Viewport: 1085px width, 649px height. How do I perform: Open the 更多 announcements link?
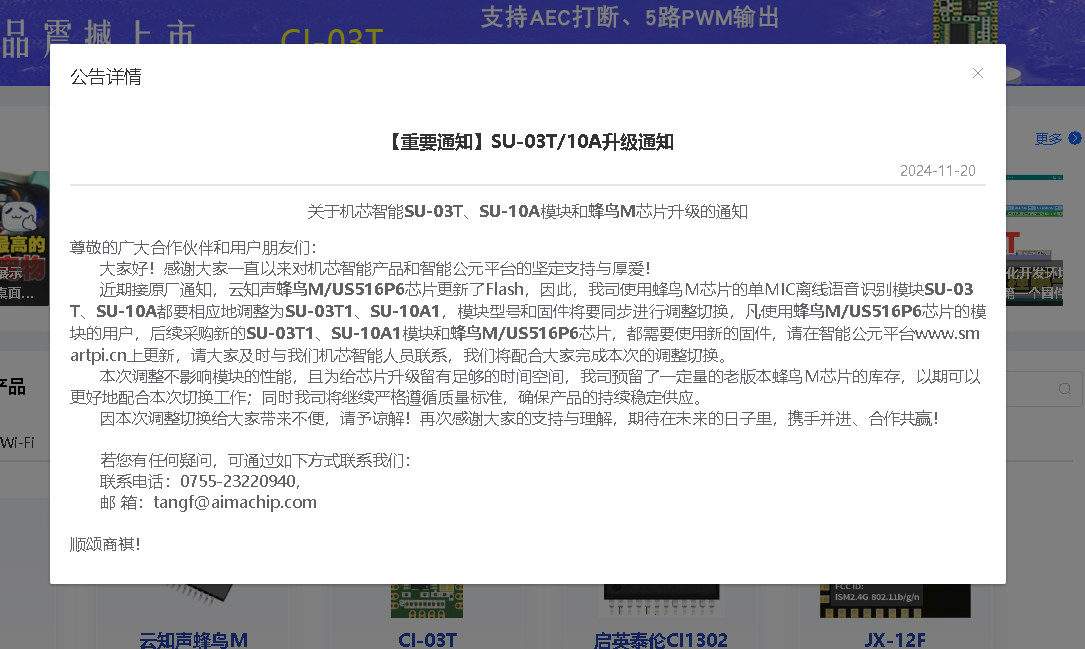point(1047,139)
